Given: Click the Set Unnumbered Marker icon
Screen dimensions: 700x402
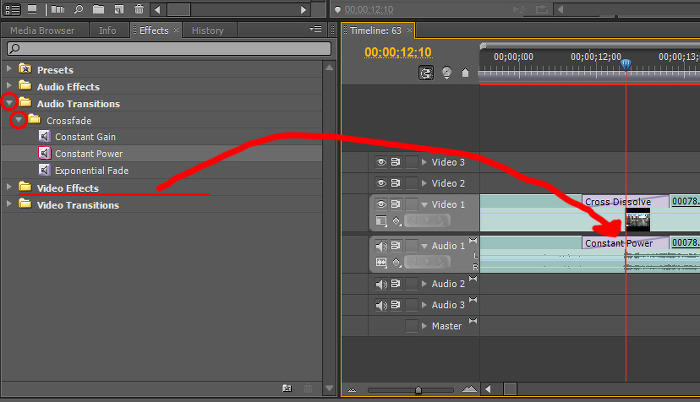Looking at the screenshot, I should (465, 72).
